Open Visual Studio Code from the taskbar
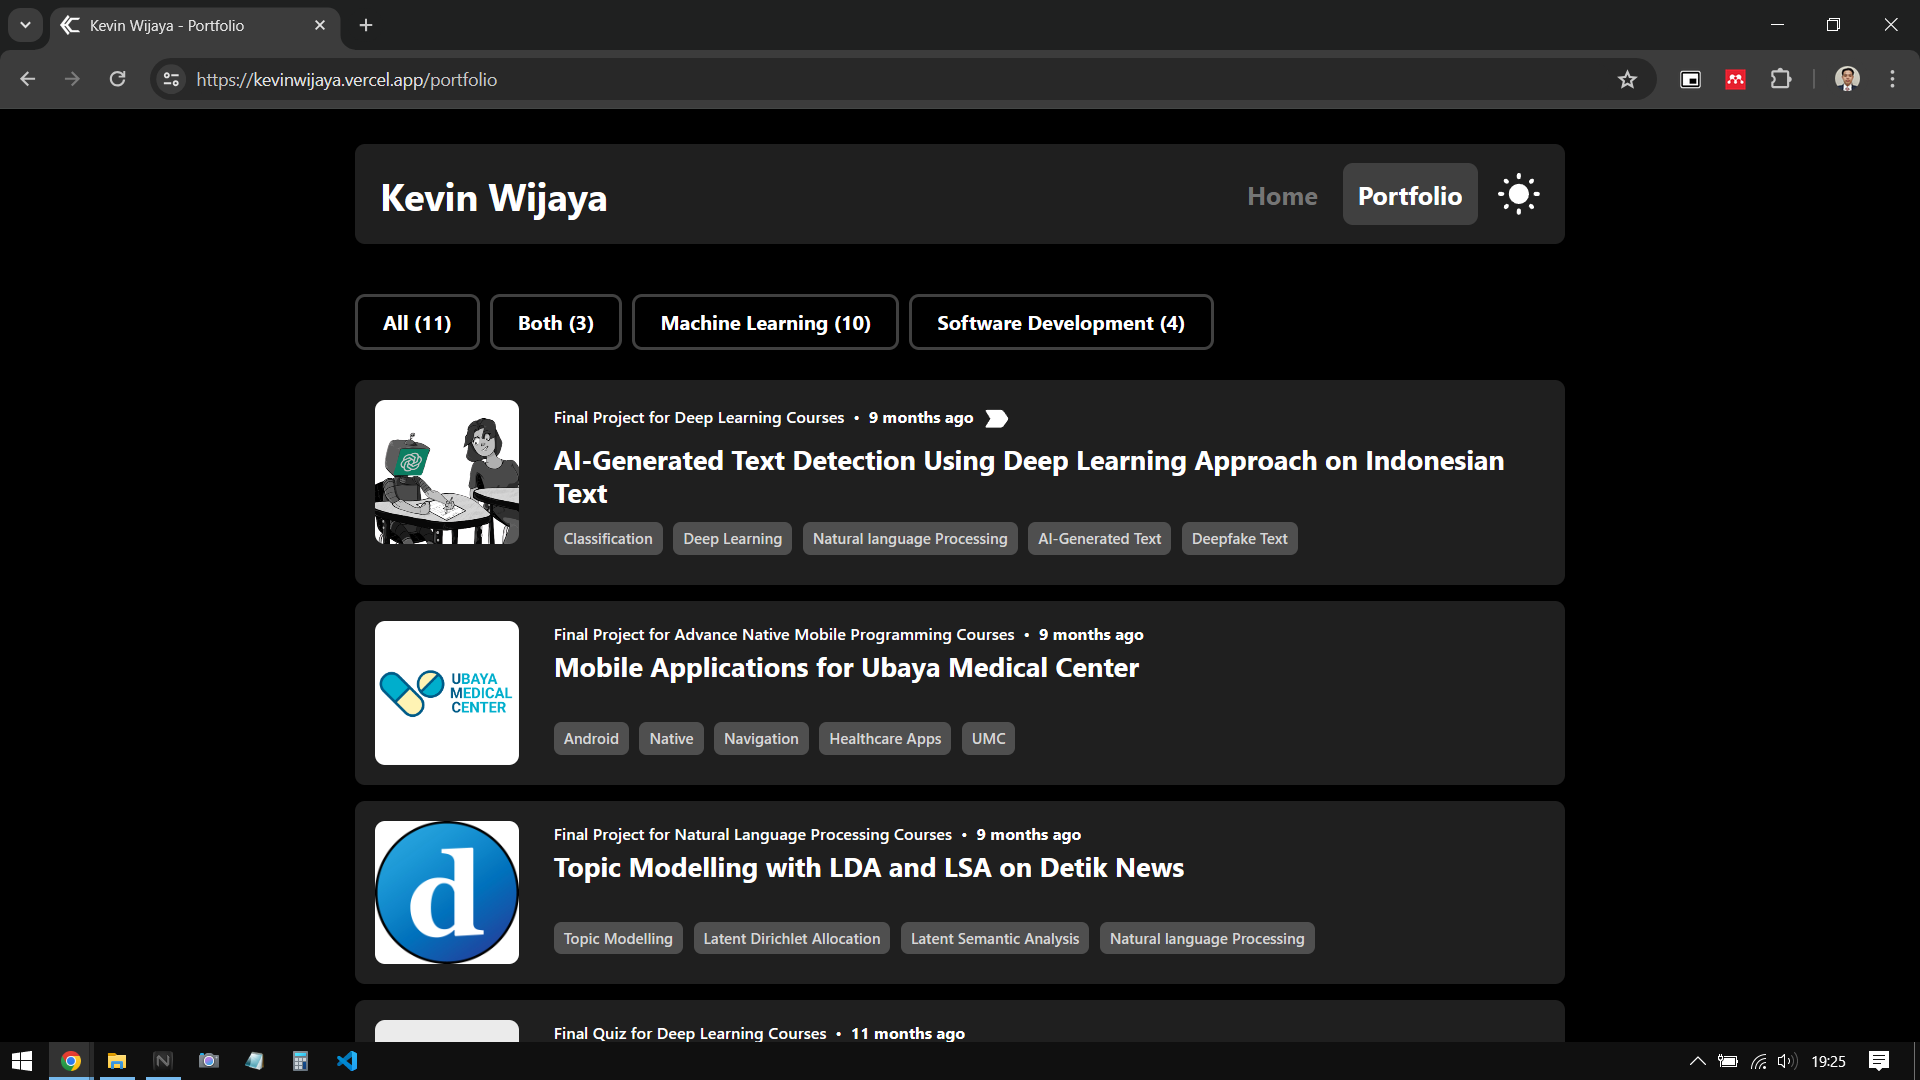Viewport: 1920px width, 1080px height. (x=347, y=1061)
